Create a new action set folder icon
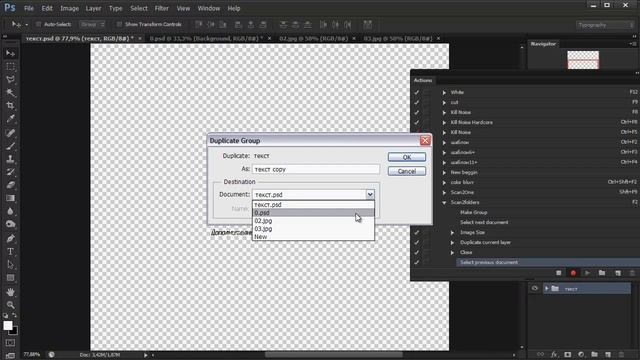 [x=602, y=273]
